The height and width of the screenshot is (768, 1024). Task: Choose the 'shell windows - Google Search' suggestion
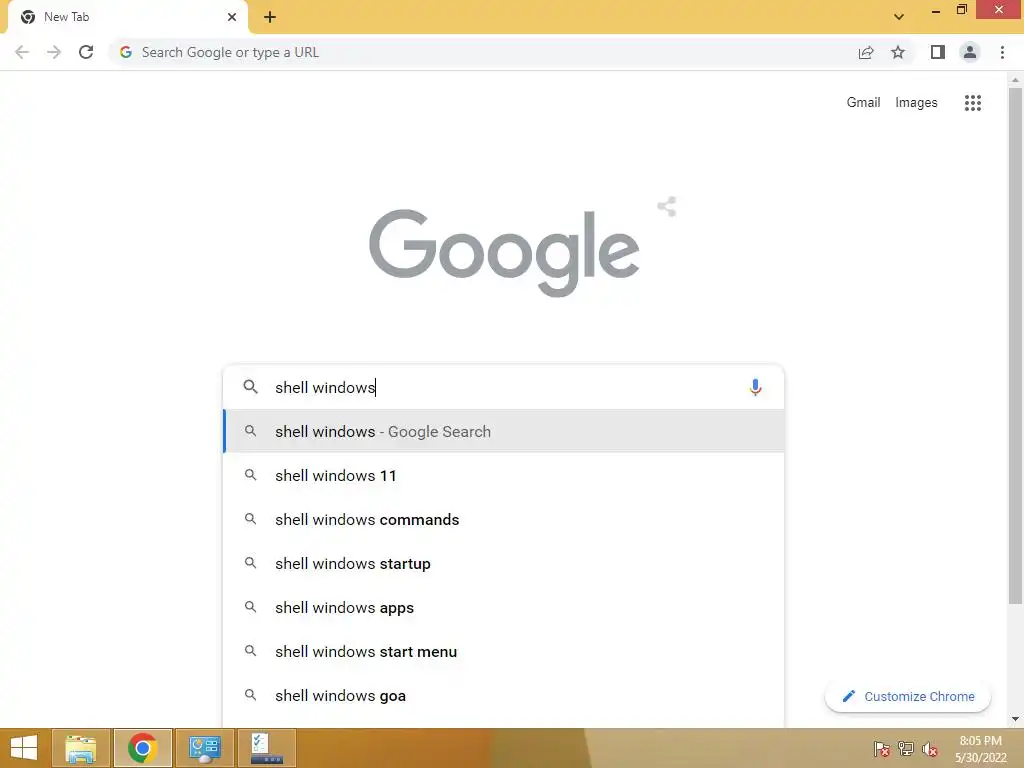coord(503,431)
